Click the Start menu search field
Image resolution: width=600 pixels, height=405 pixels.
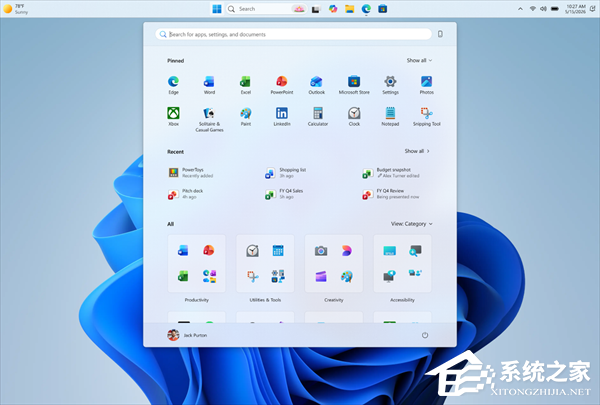[293, 34]
